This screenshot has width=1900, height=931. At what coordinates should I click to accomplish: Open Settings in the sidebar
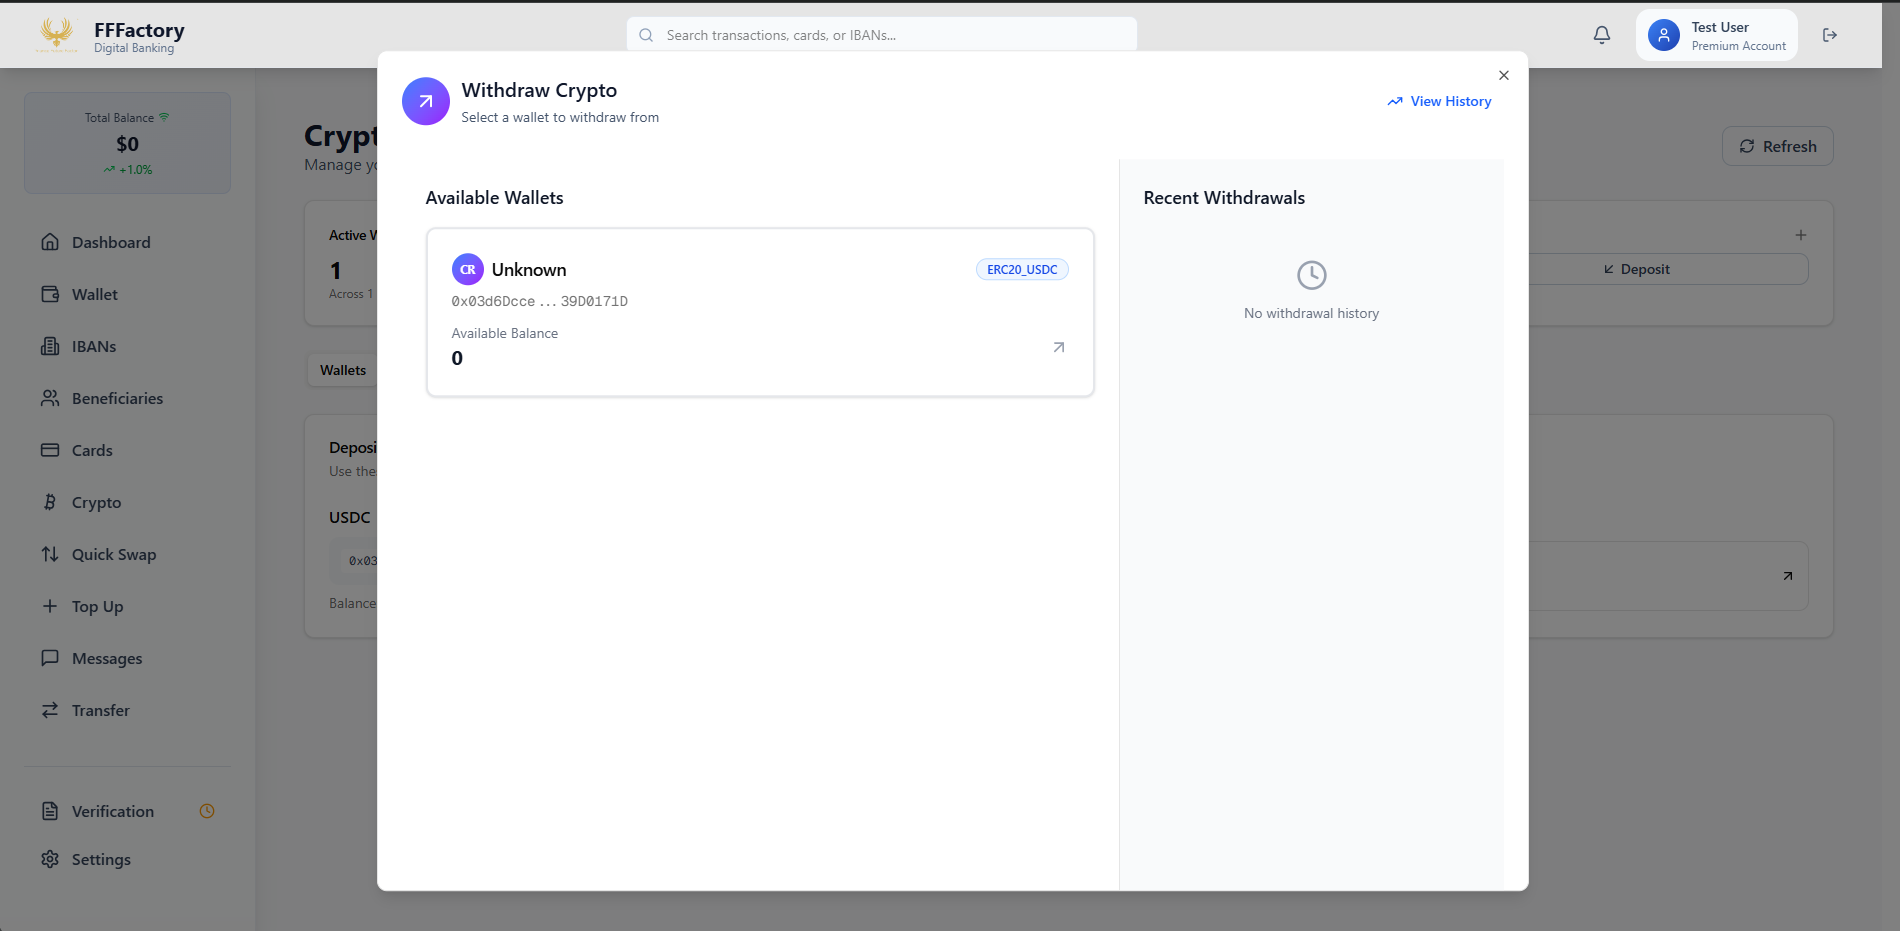101,859
